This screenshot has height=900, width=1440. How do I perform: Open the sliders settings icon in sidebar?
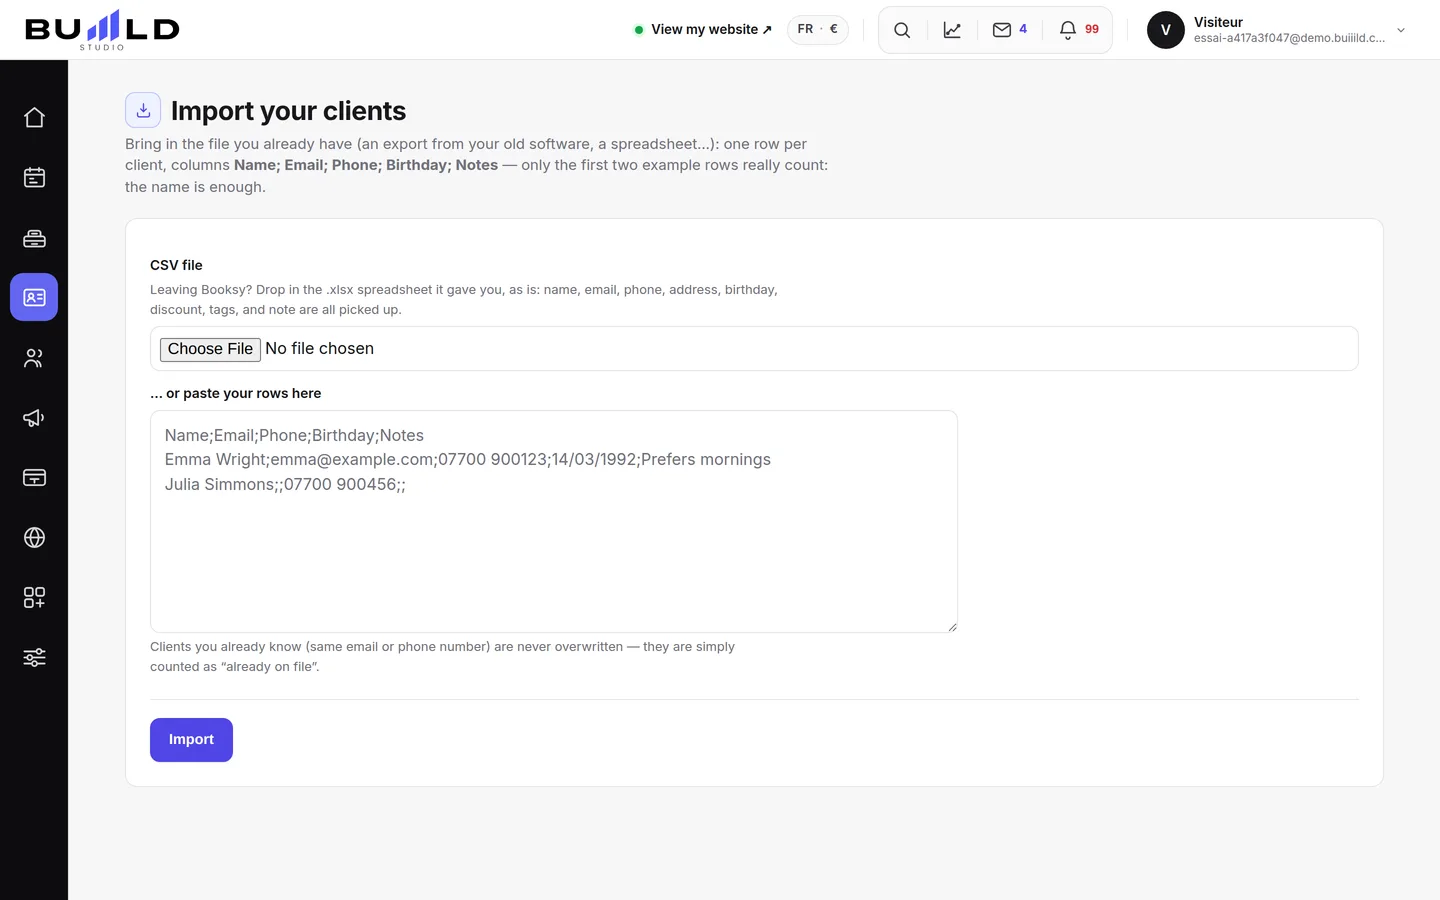pyautogui.click(x=34, y=658)
